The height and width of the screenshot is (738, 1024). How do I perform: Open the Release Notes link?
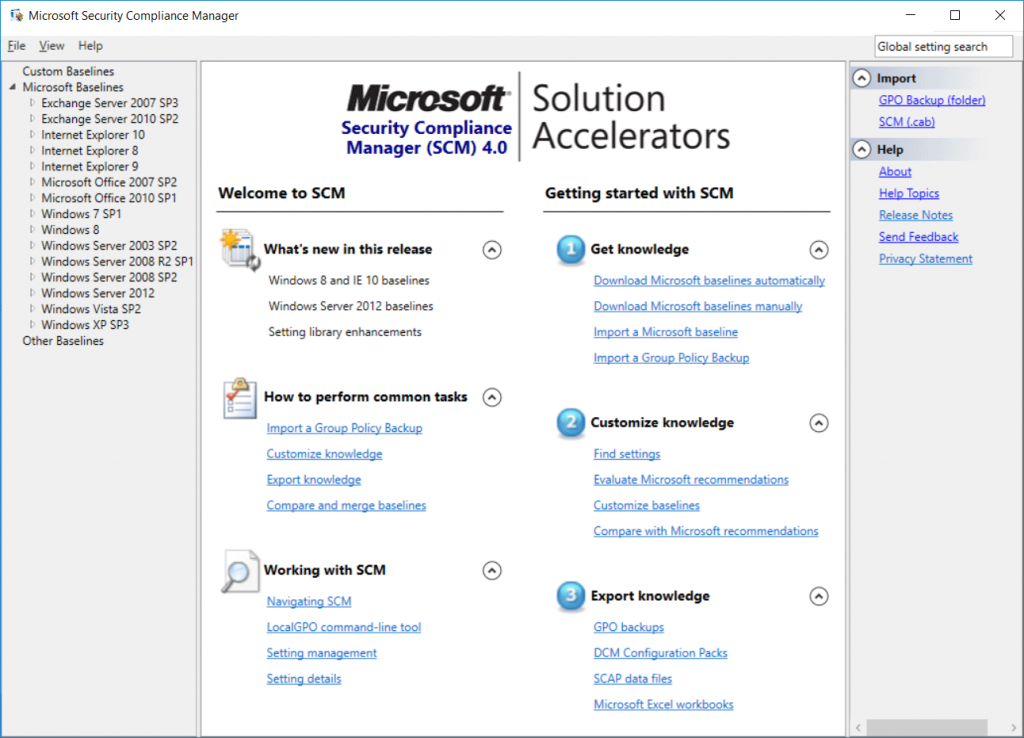tap(918, 214)
